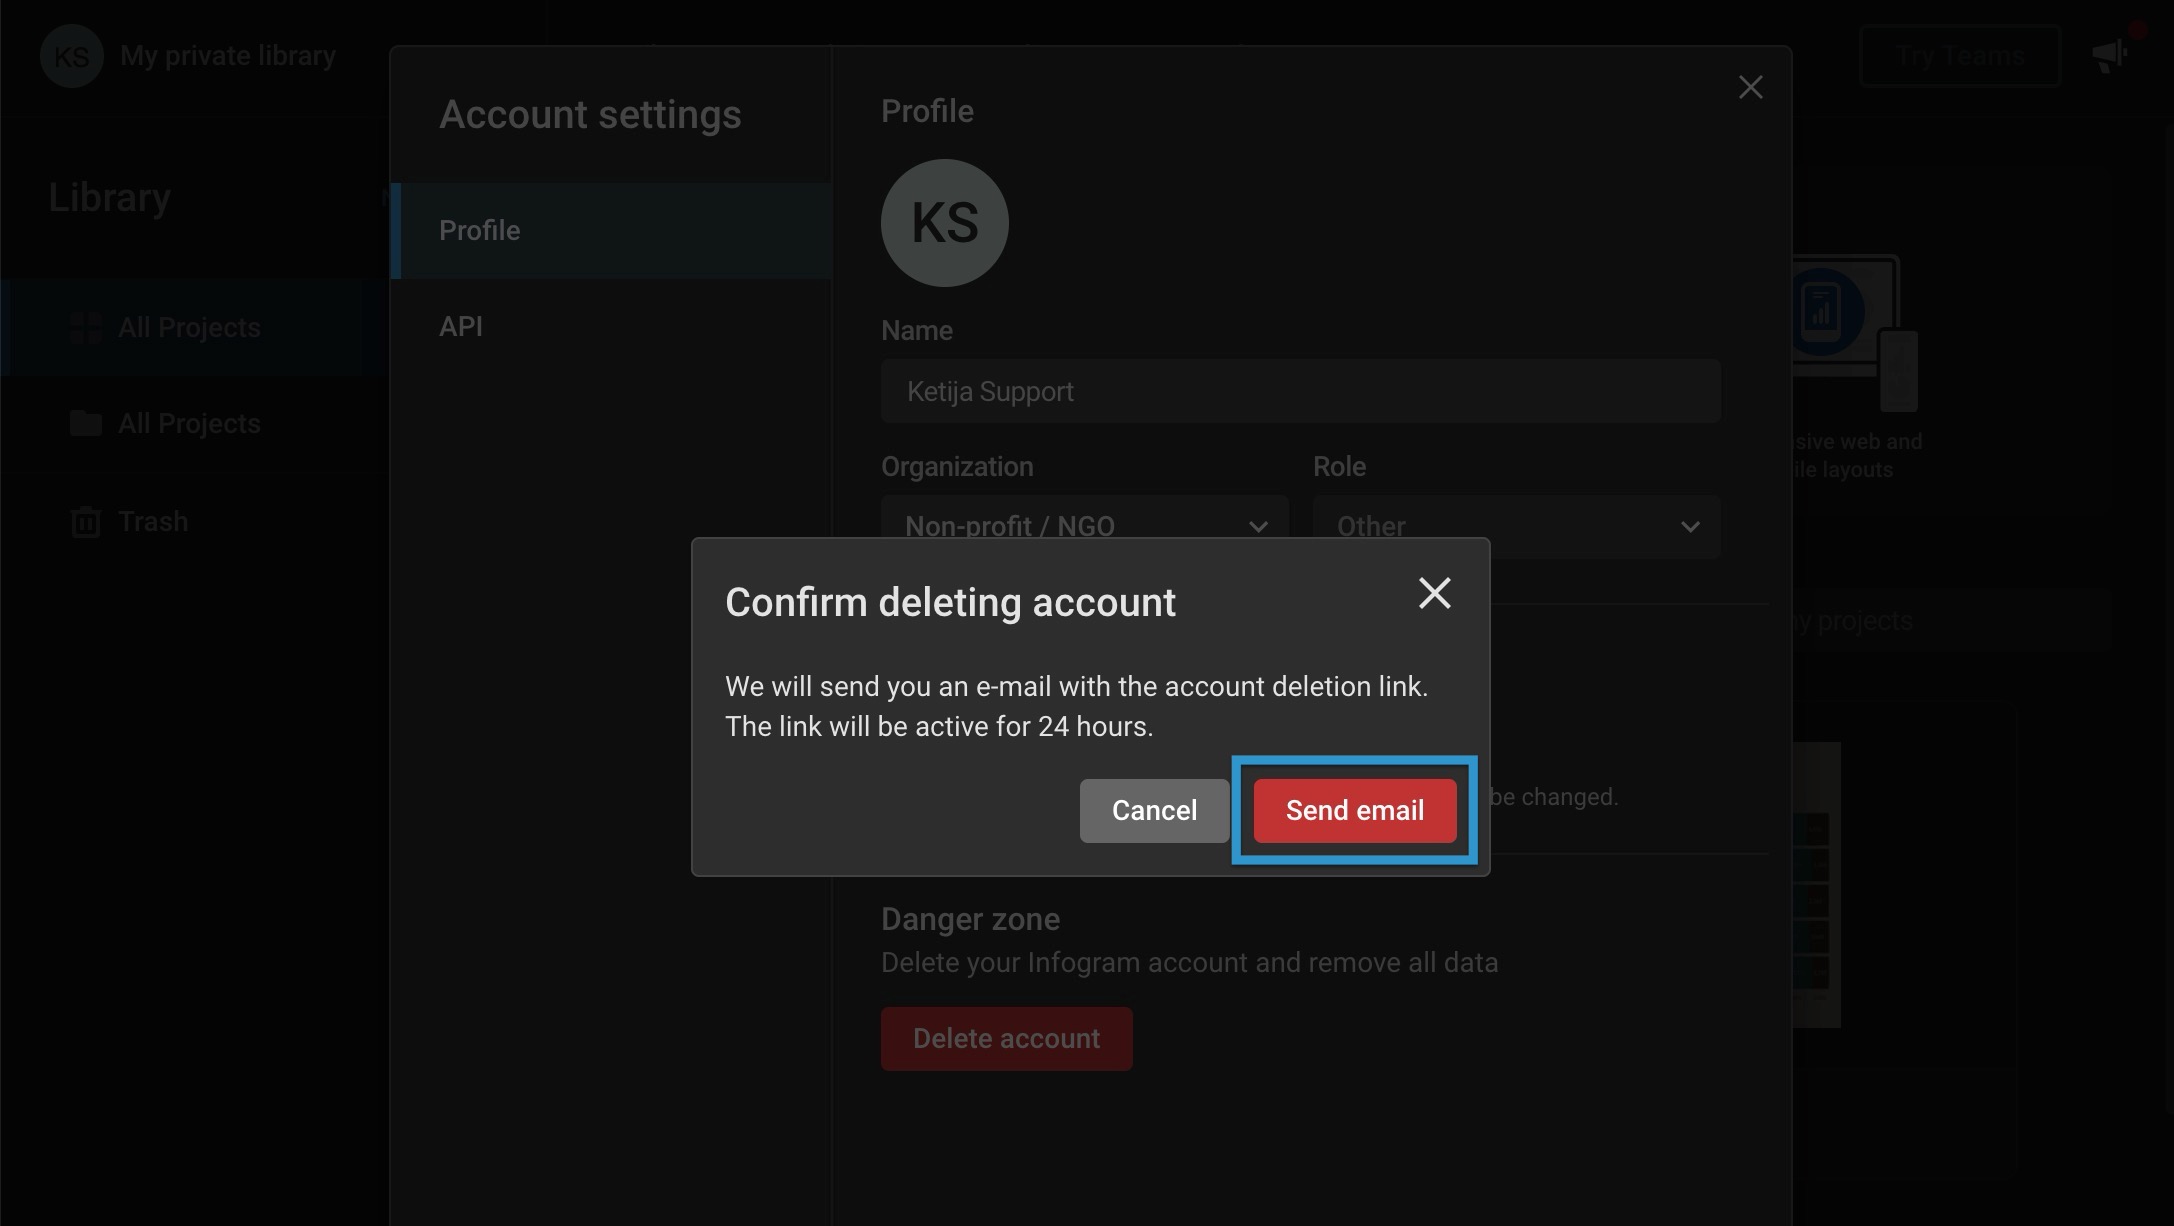2174x1226 pixels.
Task: Expand the Non-profit / NGO selector chevron
Action: tap(1258, 525)
